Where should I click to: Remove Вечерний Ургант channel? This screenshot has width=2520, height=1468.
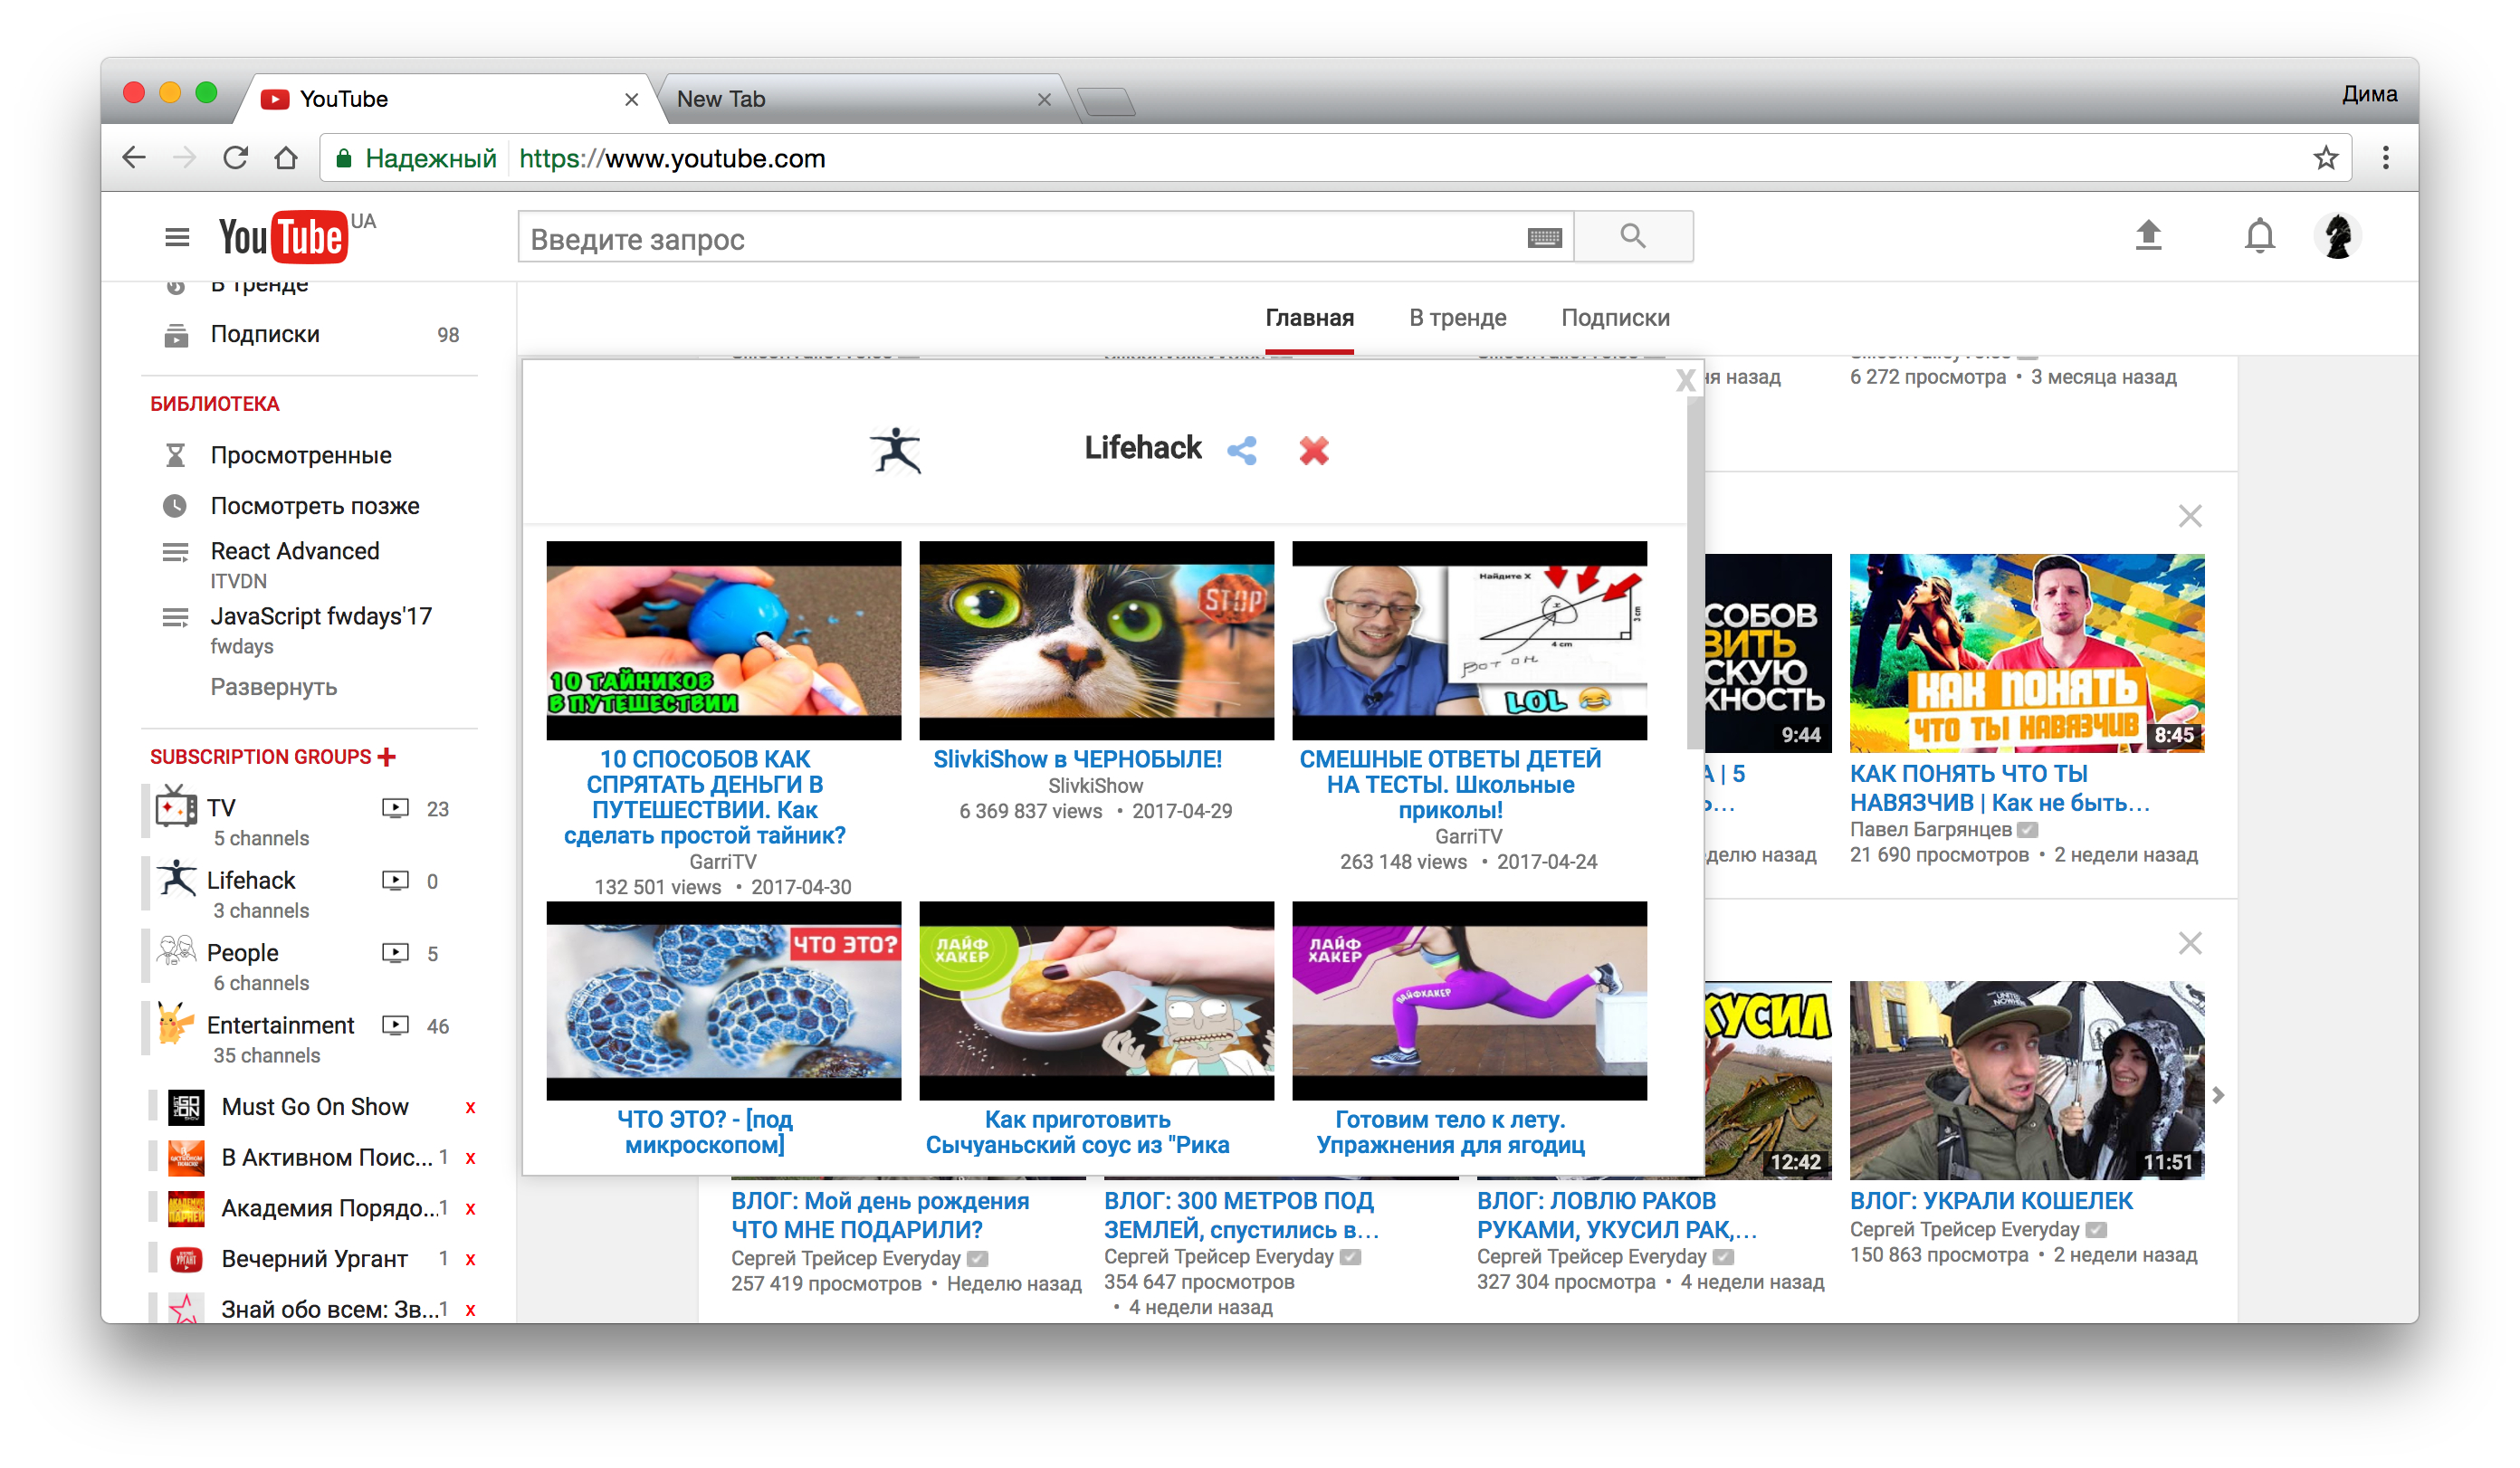coord(470,1259)
